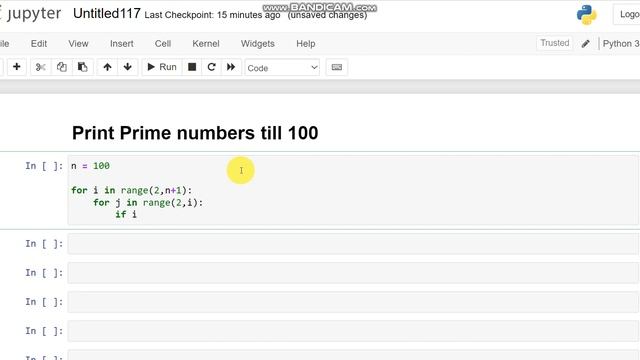
Task: Open the Kernel menu
Action: tap(206, 44)
